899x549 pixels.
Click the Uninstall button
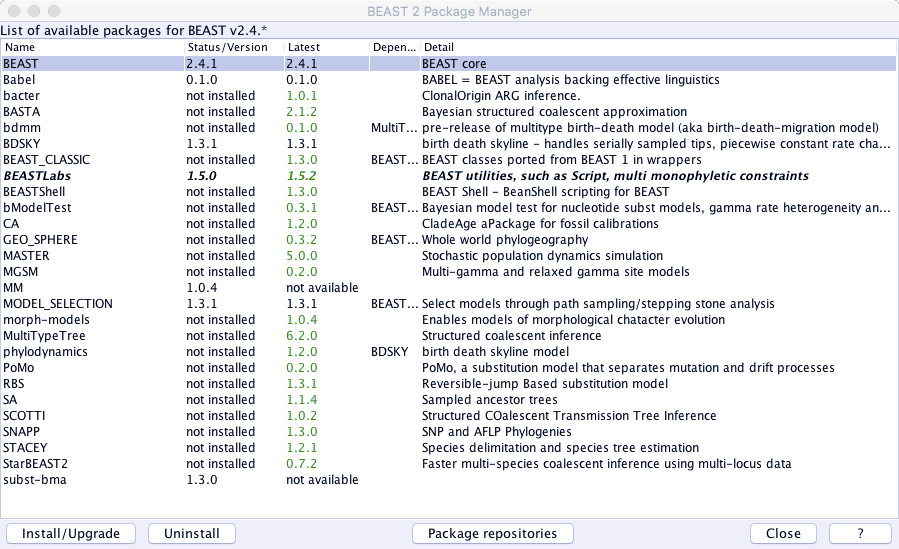click(x=191, y=534)
